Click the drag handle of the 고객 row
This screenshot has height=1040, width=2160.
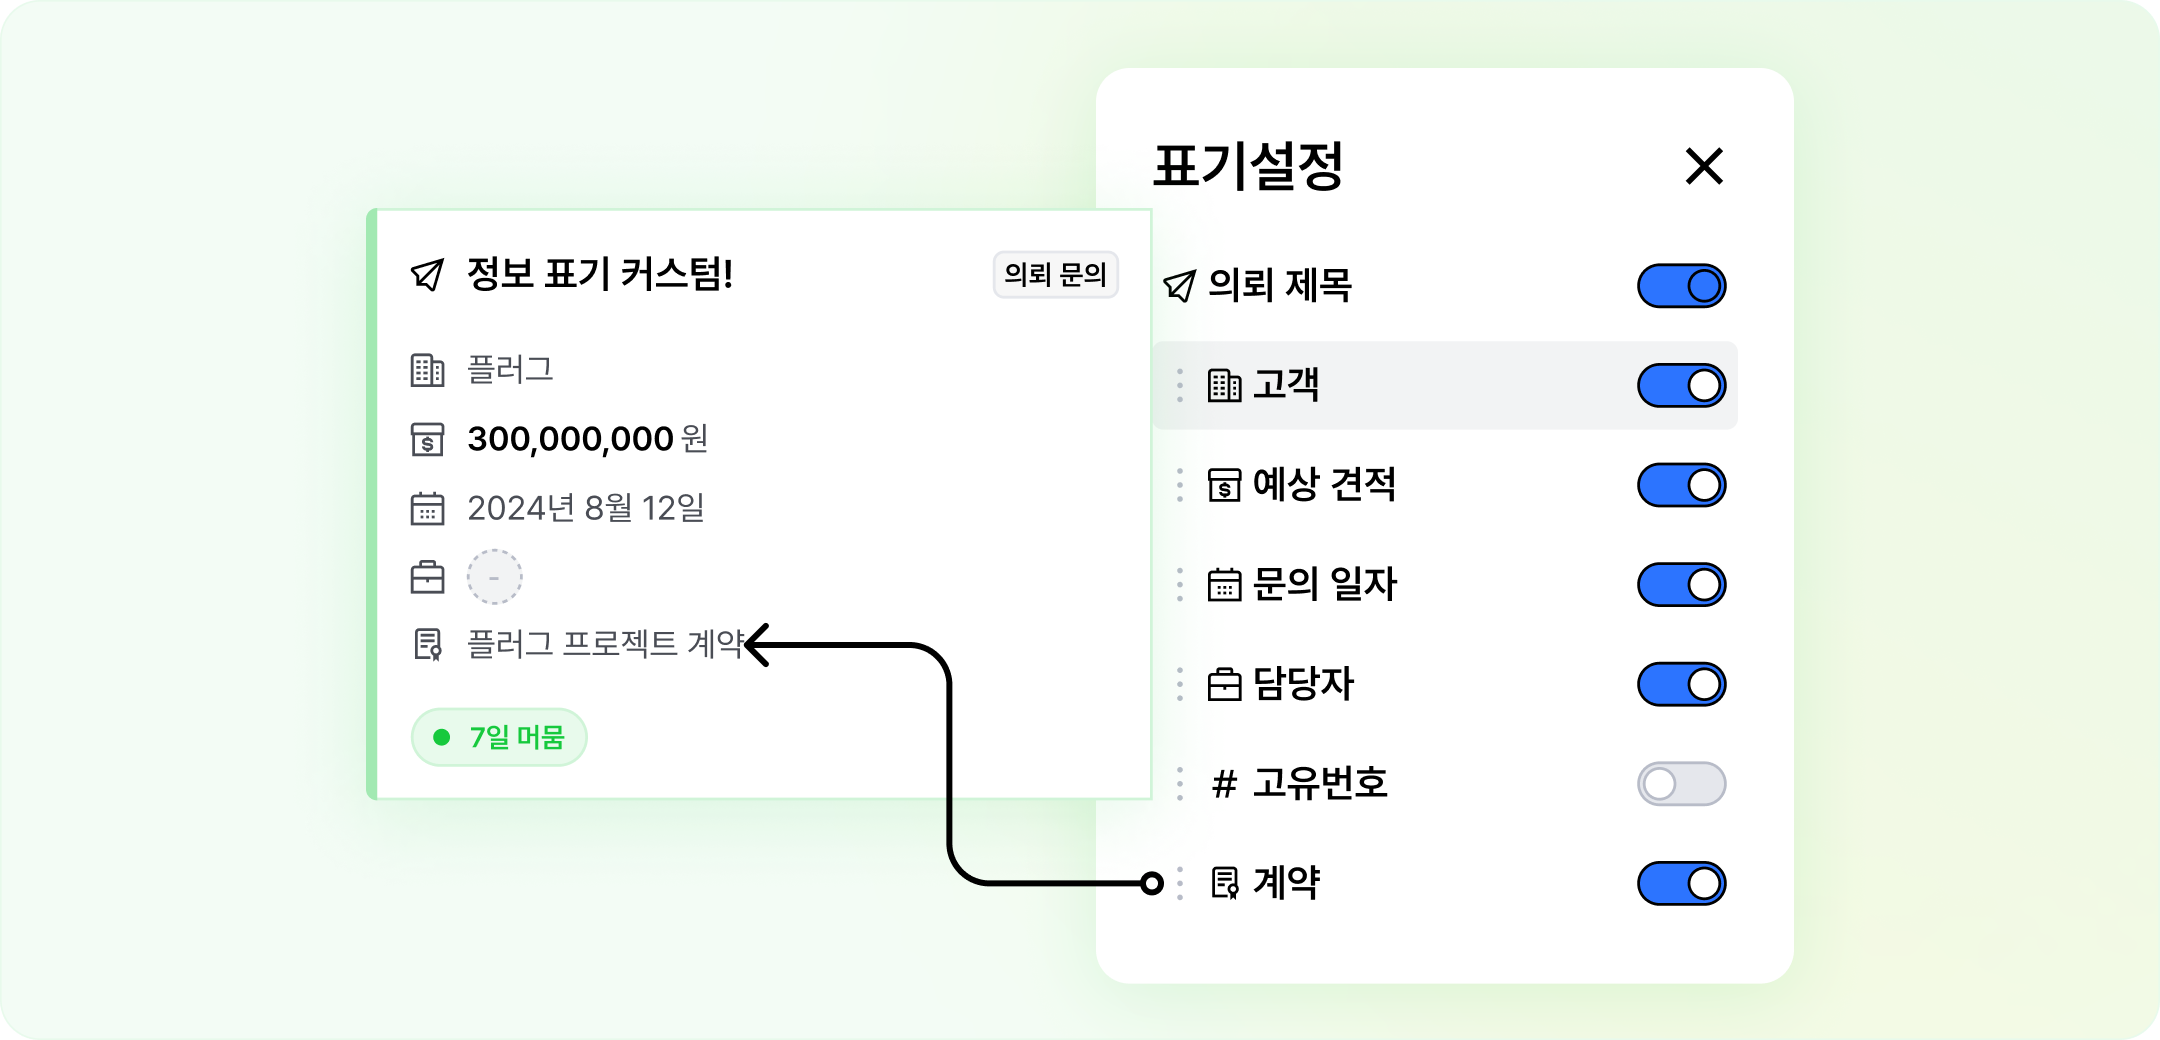point(1180,385)
